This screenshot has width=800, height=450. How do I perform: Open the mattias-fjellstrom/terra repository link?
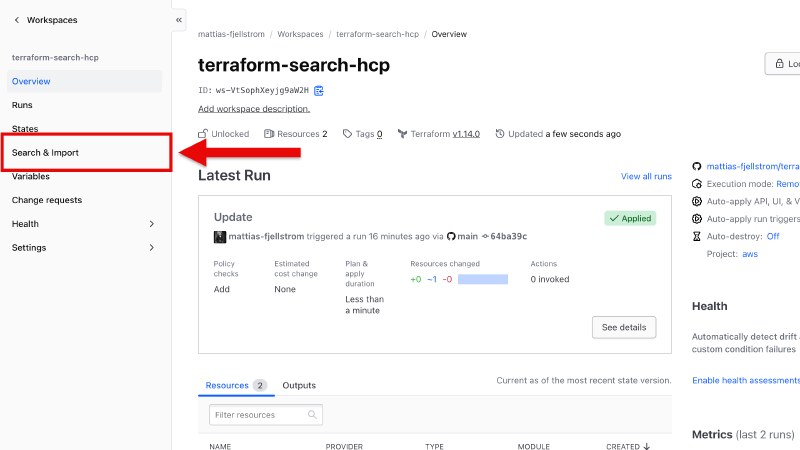coord(753,166)
